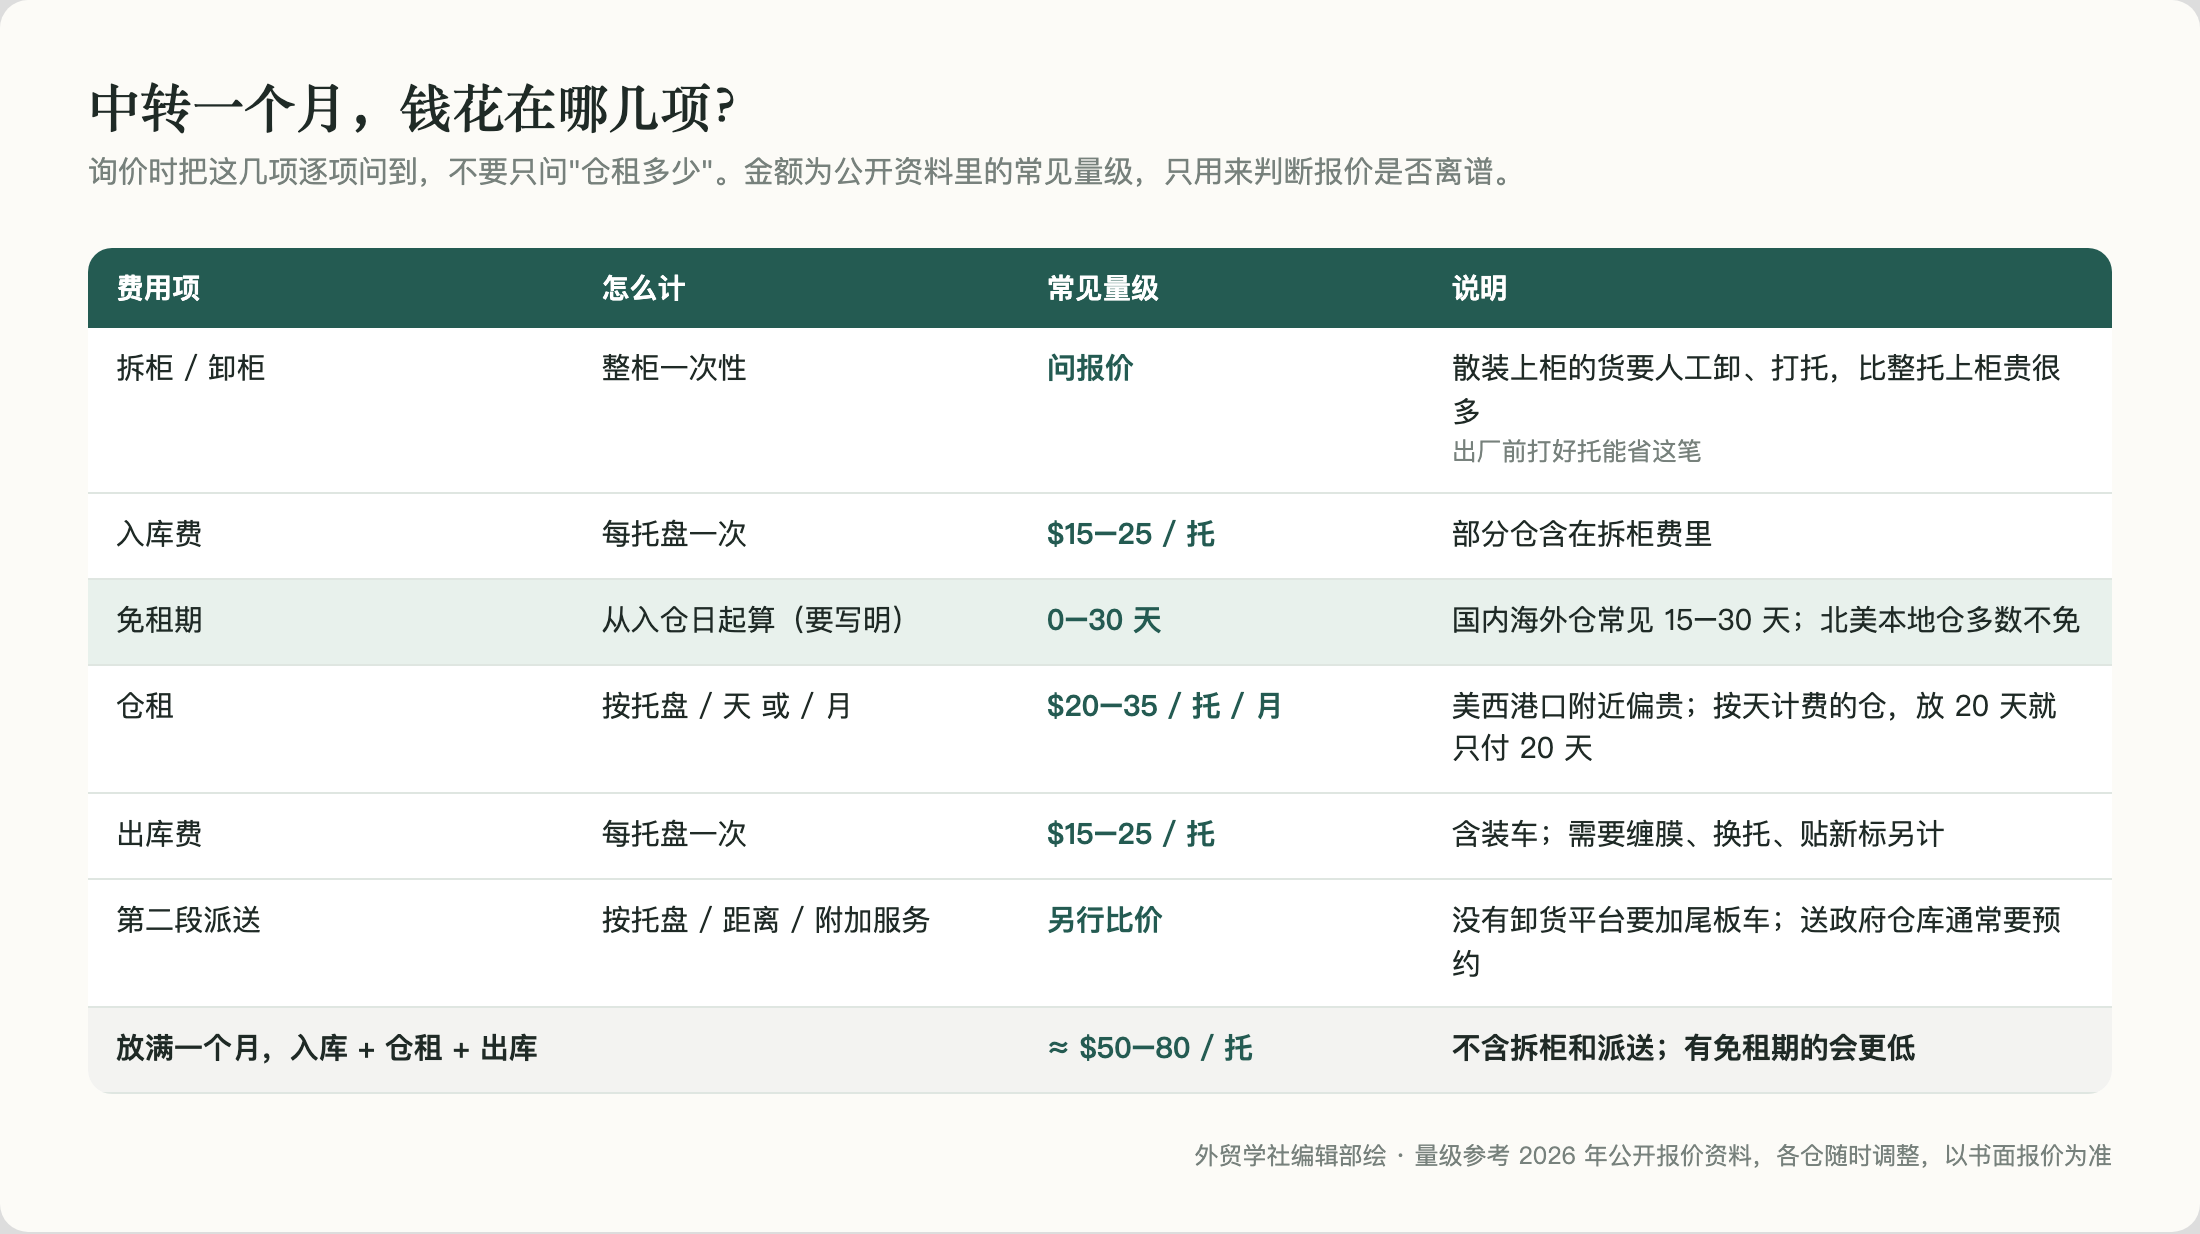Click '按托盘 / 天 或 / 月' cell
This screenshot has height=1234, width=2200.
pyautogui.click(x=726, y=706)
